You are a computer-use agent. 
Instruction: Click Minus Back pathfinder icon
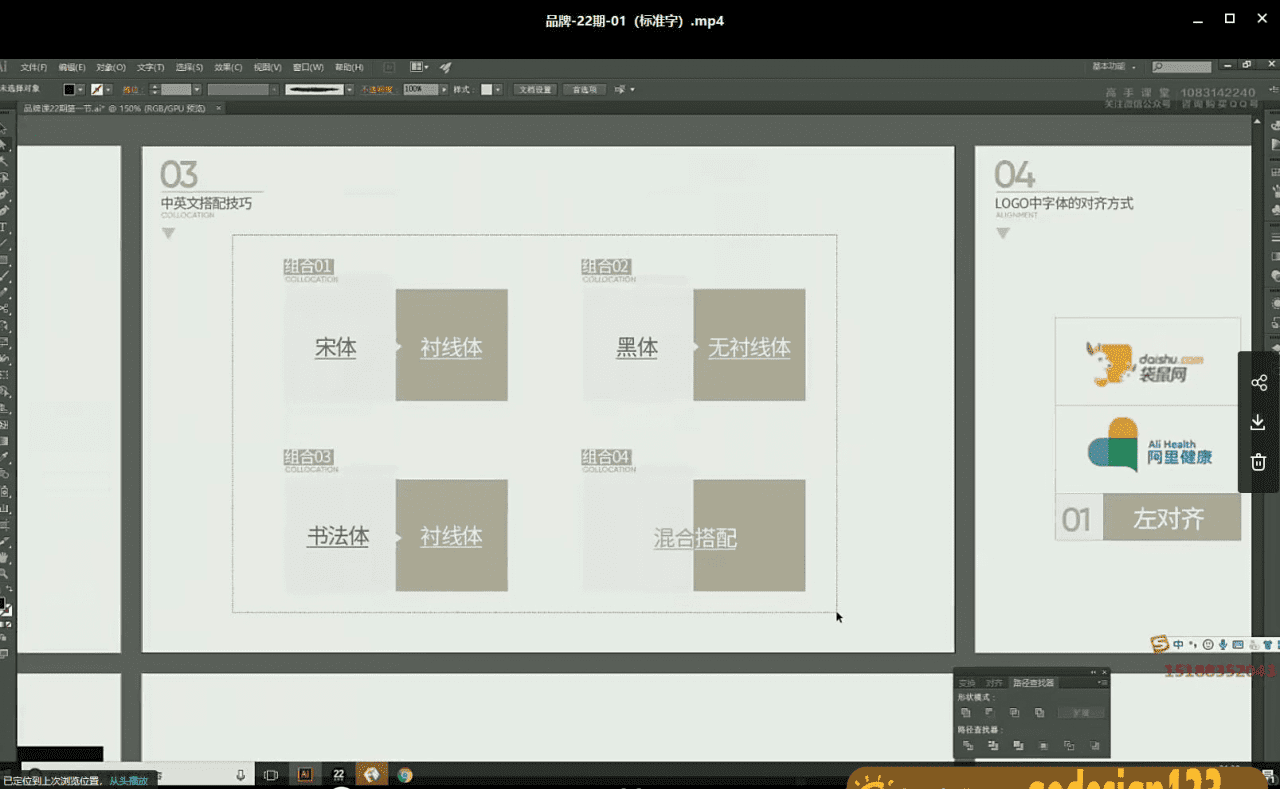(1094, 745)
